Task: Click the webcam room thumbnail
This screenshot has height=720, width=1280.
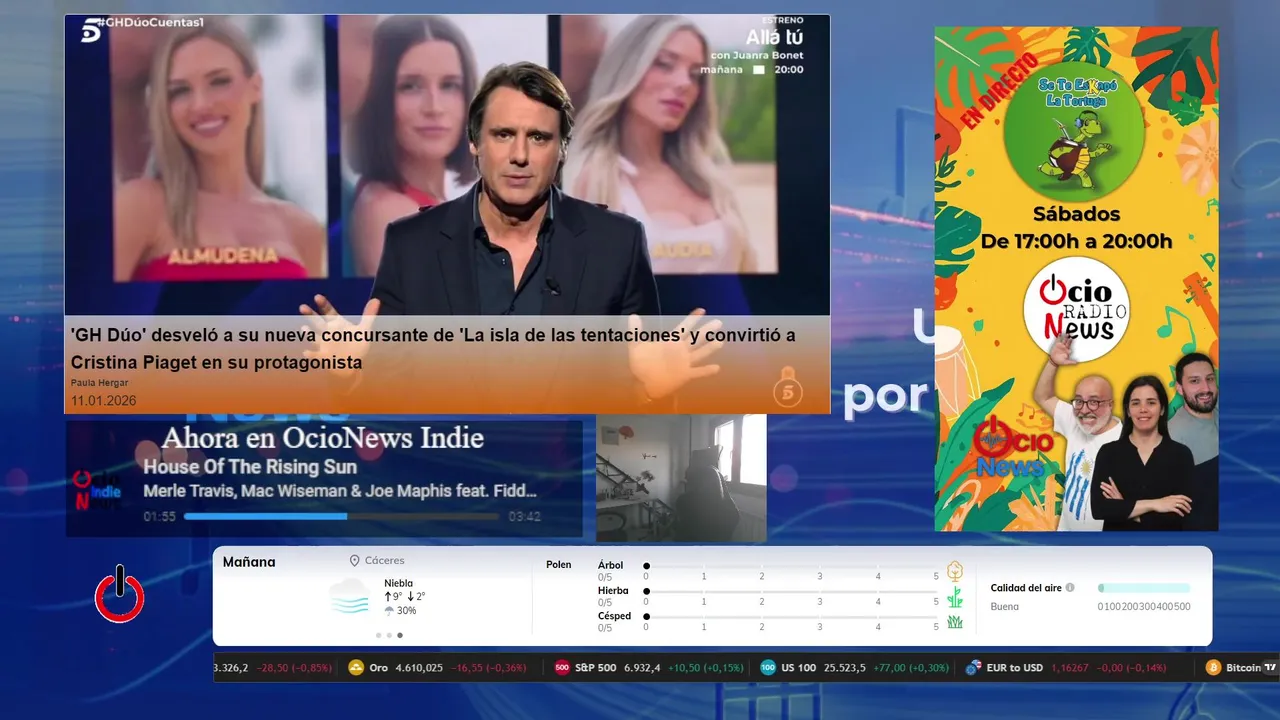Action: [x=681, y=478]
